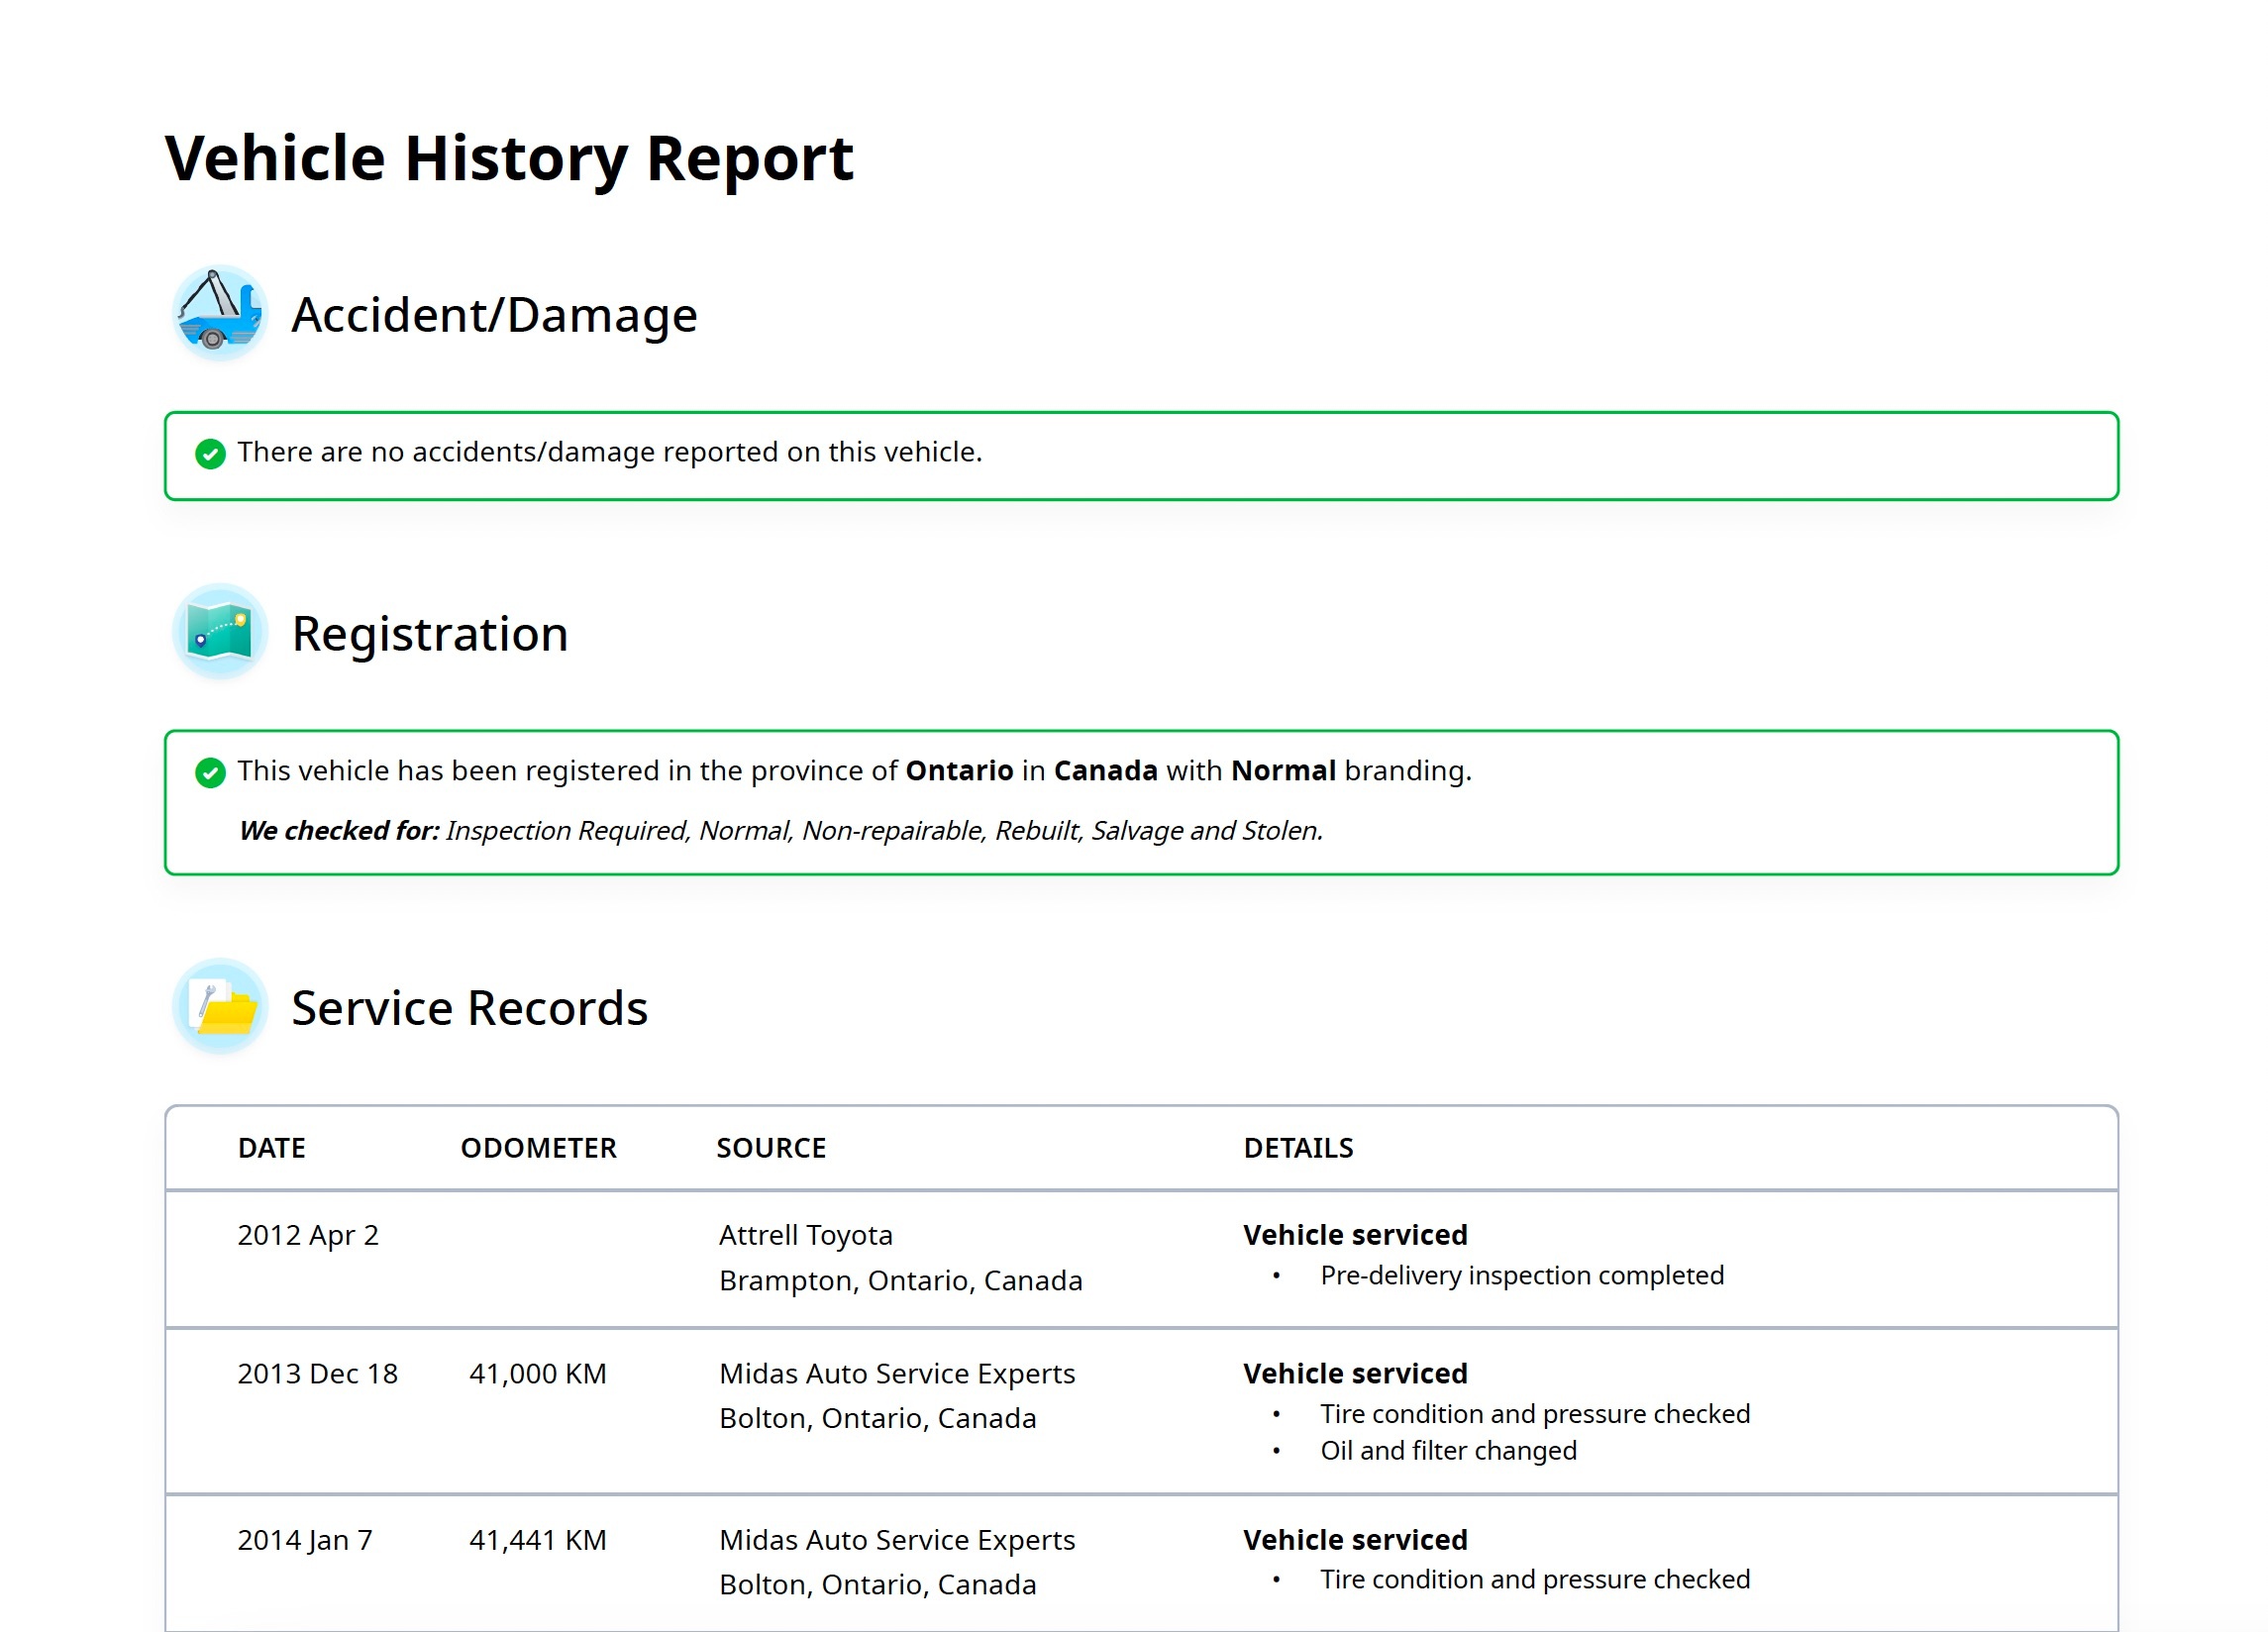
Task: Click the bold Ontario province text
Action: pyautogui.click(x=959, y=771)
